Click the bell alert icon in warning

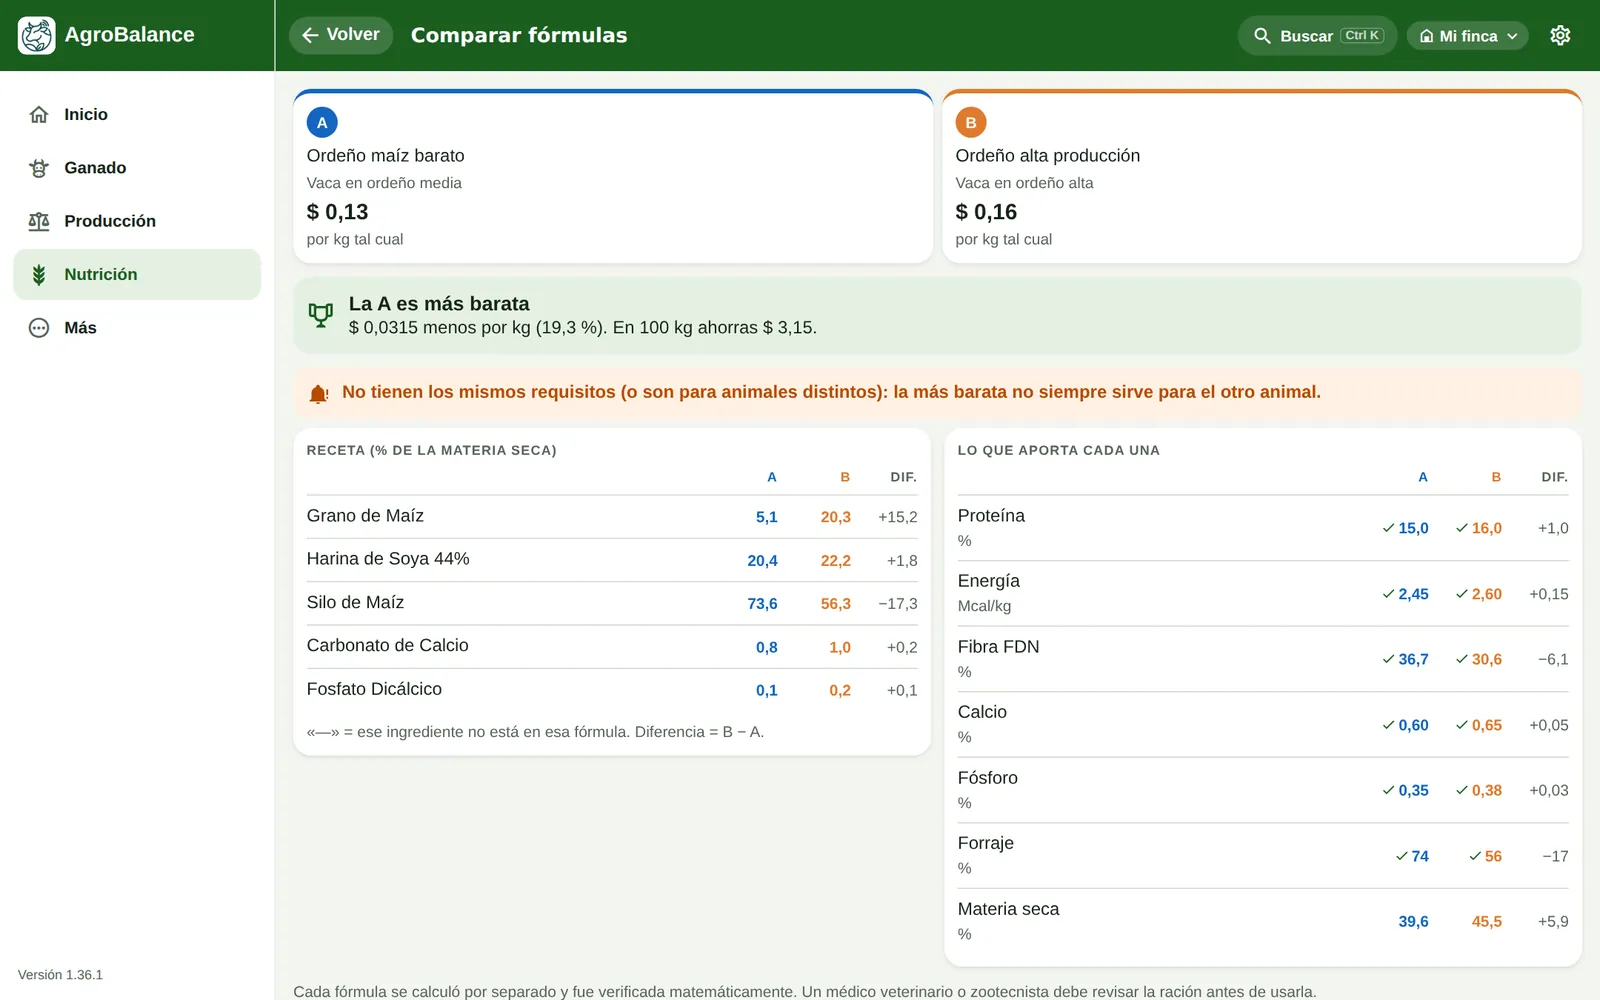(x=319, y=393)
